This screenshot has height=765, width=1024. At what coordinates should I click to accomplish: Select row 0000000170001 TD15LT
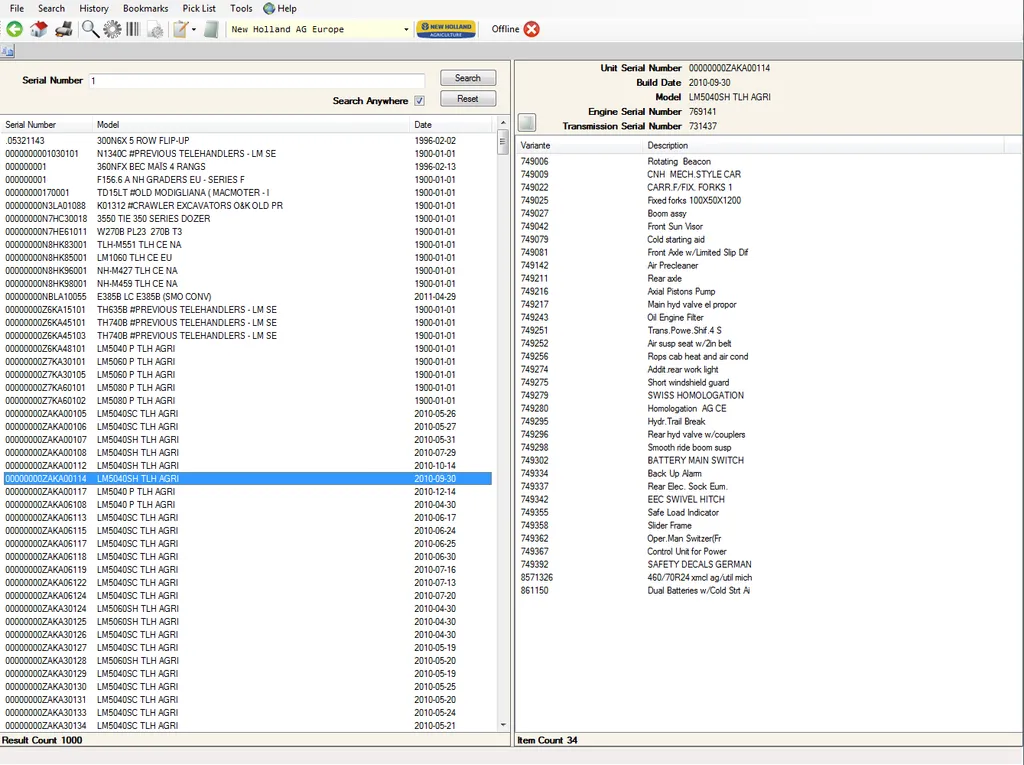click(248, 193)
